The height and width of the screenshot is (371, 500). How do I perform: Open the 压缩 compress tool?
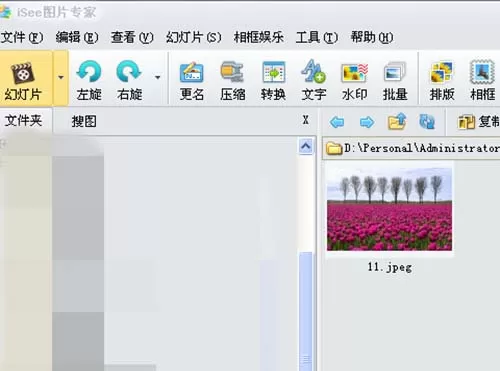click(x=232, y=81)
